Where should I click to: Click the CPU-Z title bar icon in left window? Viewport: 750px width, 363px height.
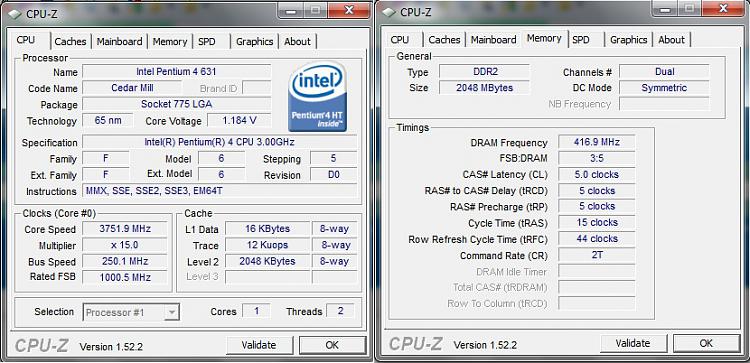pyautogui.click(x=15, y=14)
